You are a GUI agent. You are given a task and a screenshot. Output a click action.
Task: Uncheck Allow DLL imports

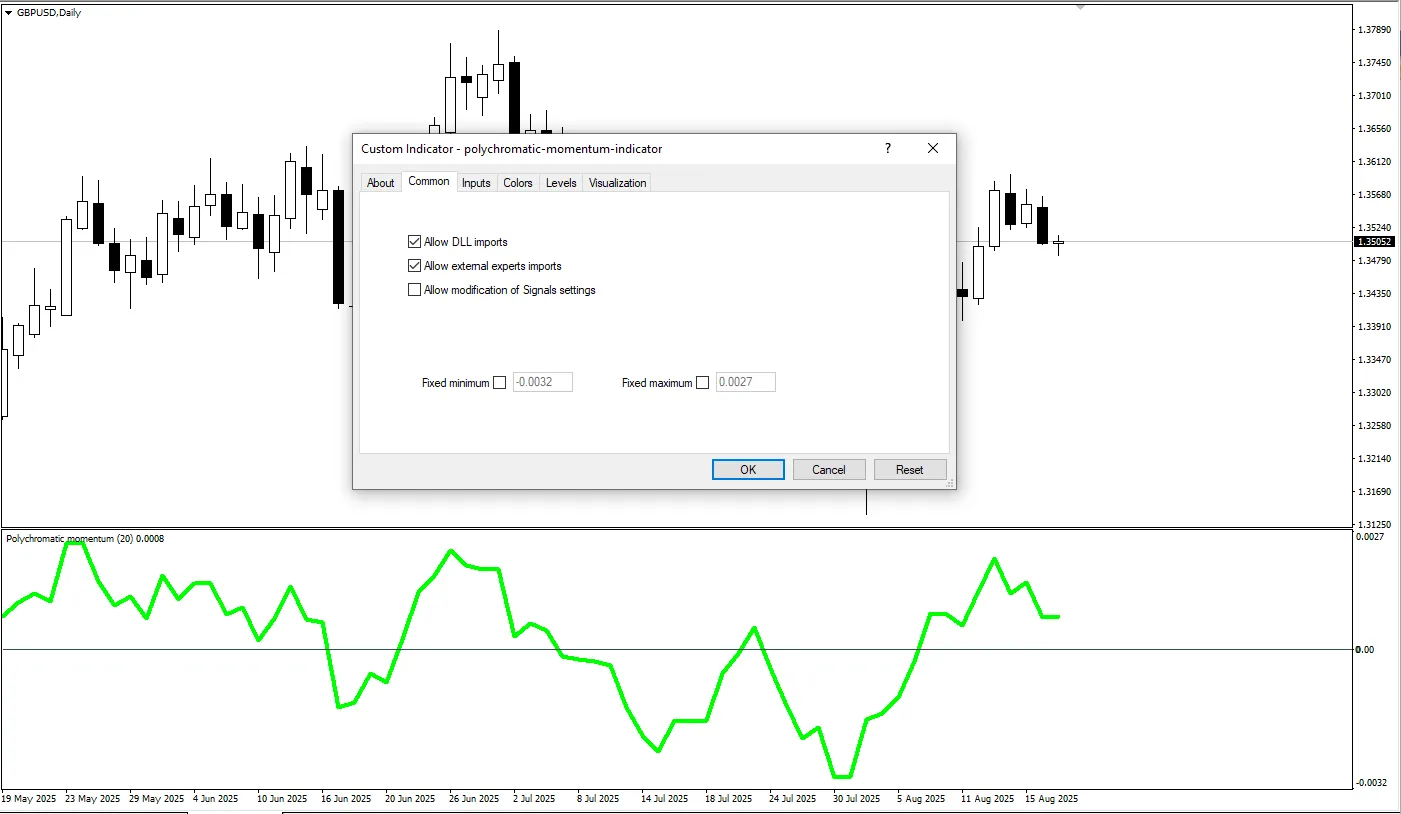(414, 241)
